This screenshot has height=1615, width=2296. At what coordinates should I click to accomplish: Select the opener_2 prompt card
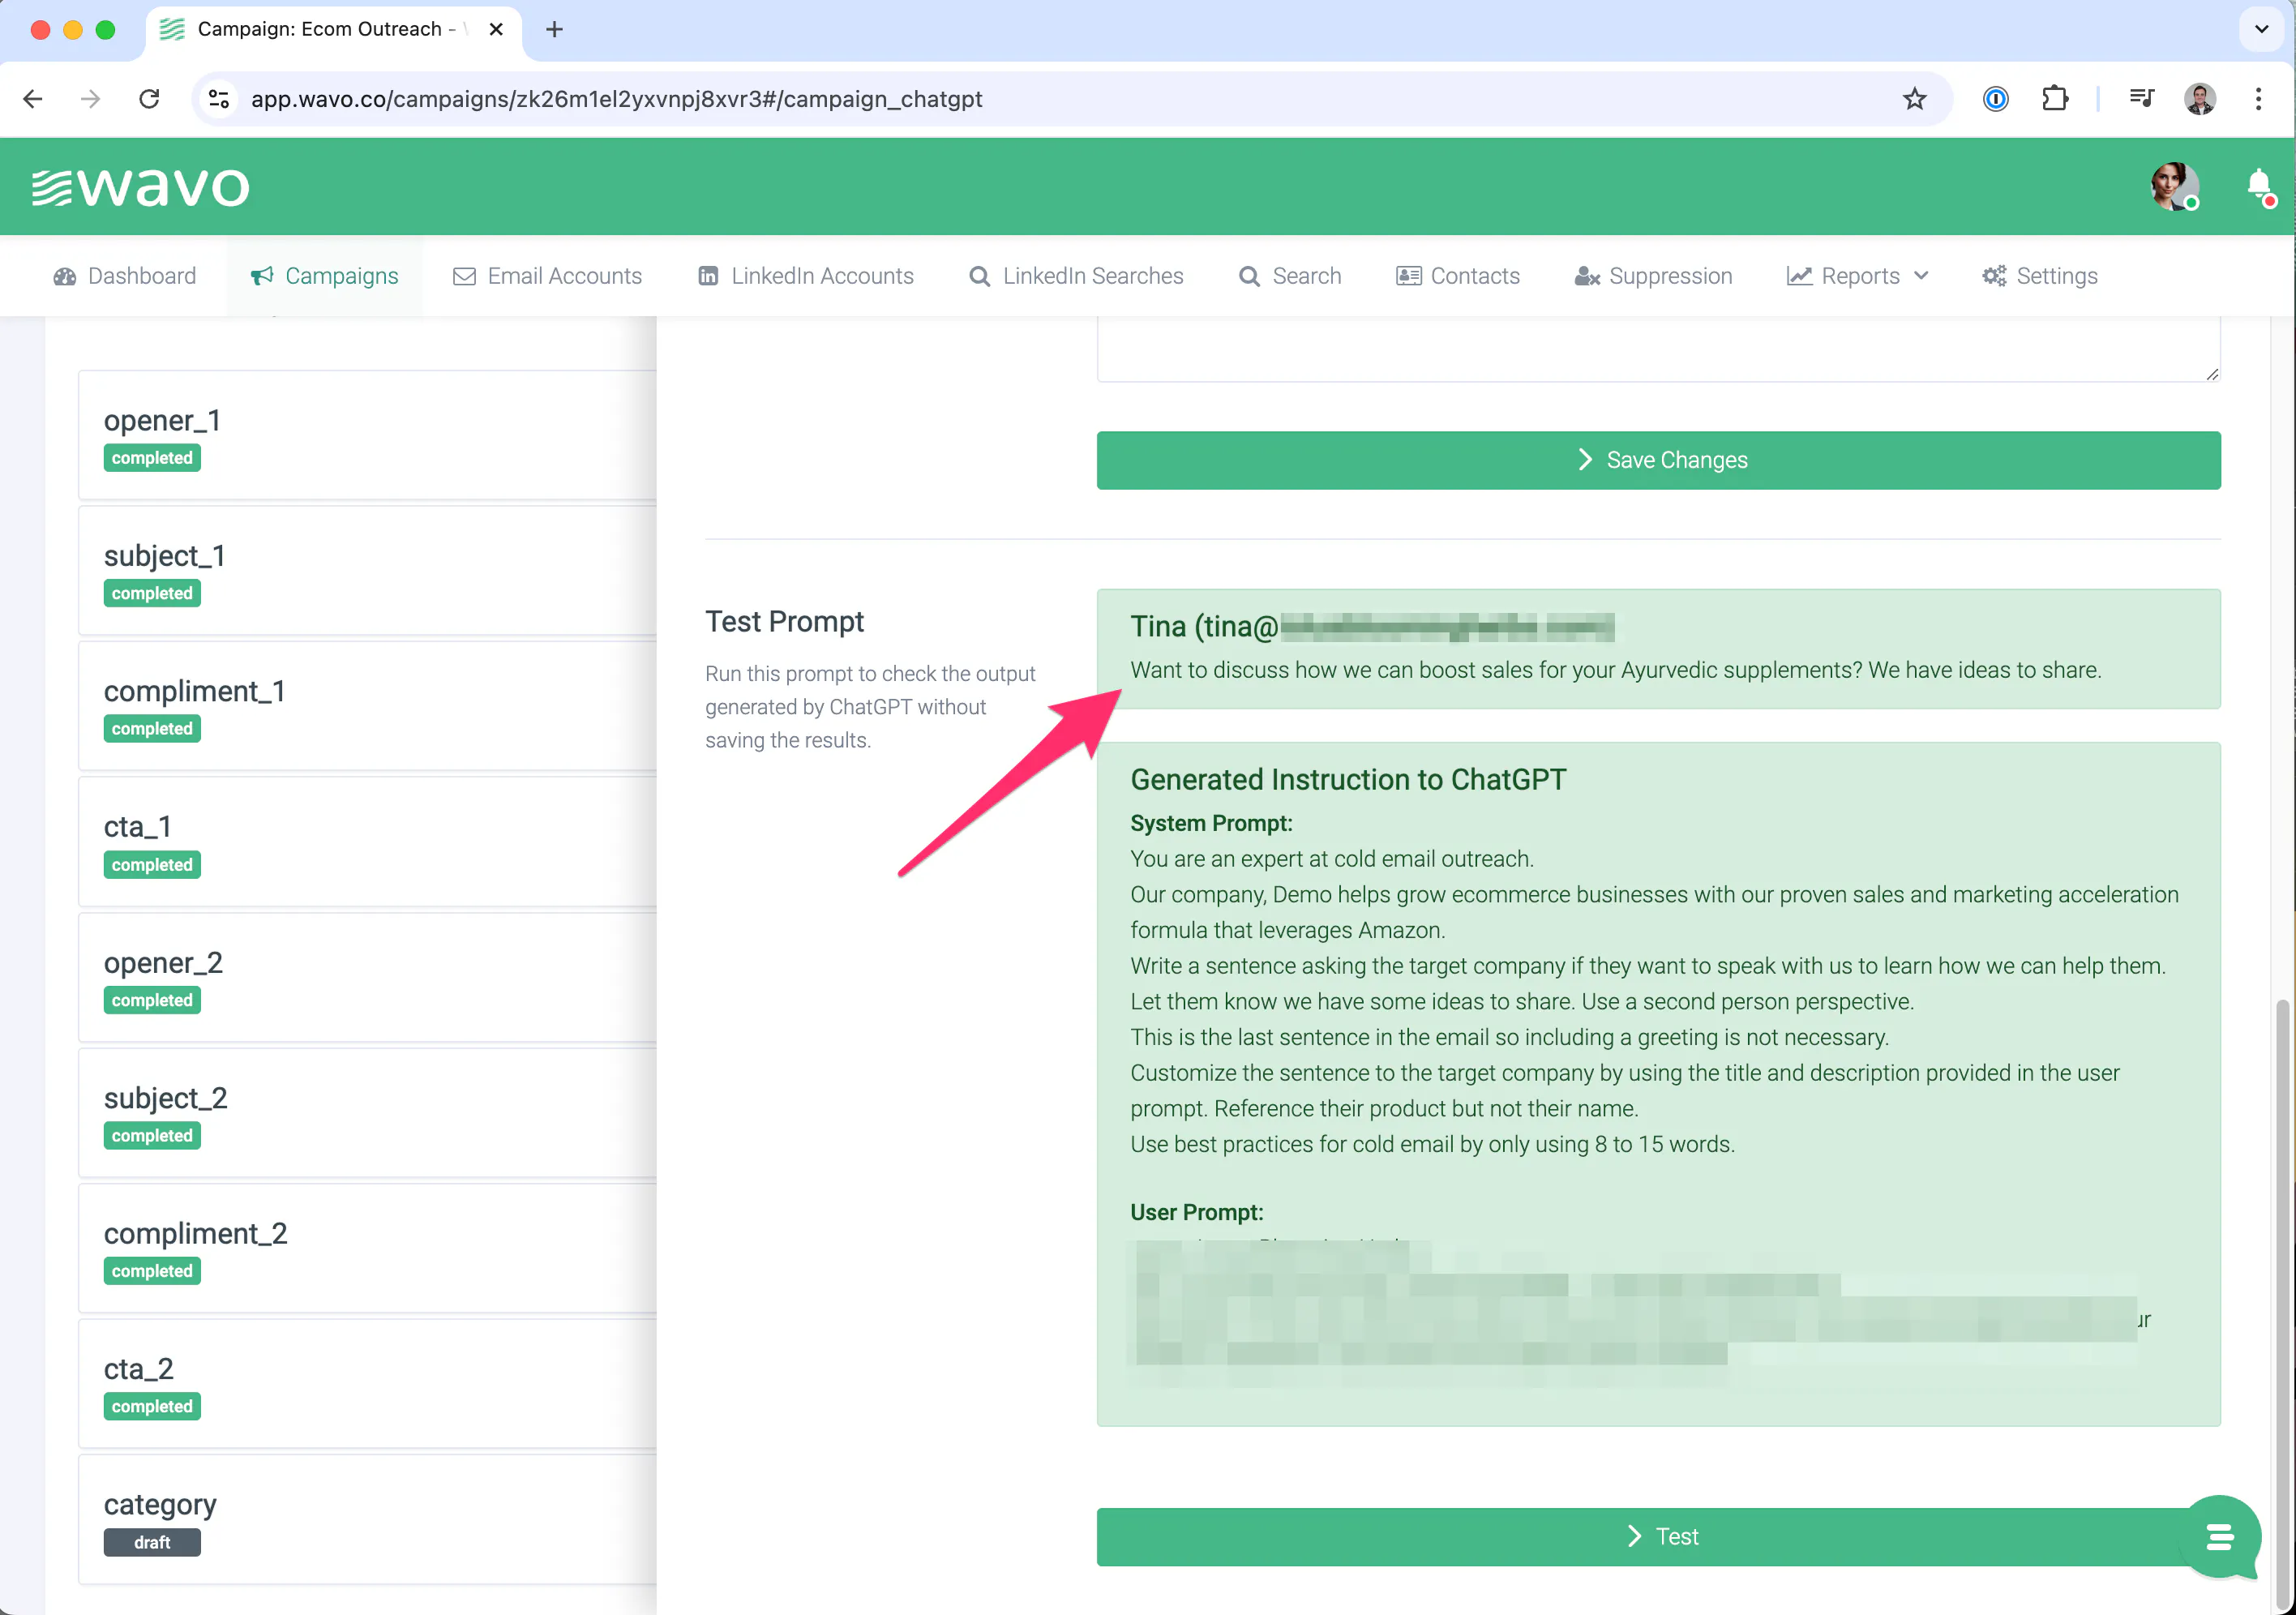(x=368, y=977)
